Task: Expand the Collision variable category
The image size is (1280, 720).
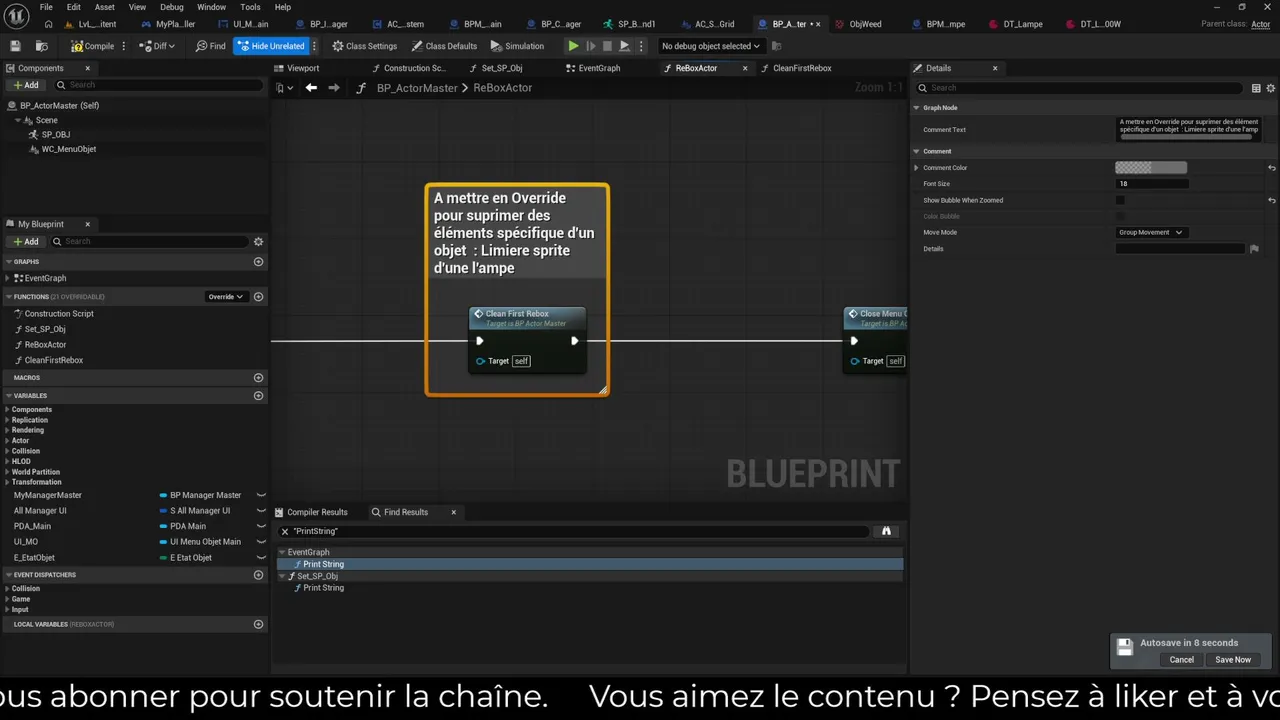Action: (8, 451)
